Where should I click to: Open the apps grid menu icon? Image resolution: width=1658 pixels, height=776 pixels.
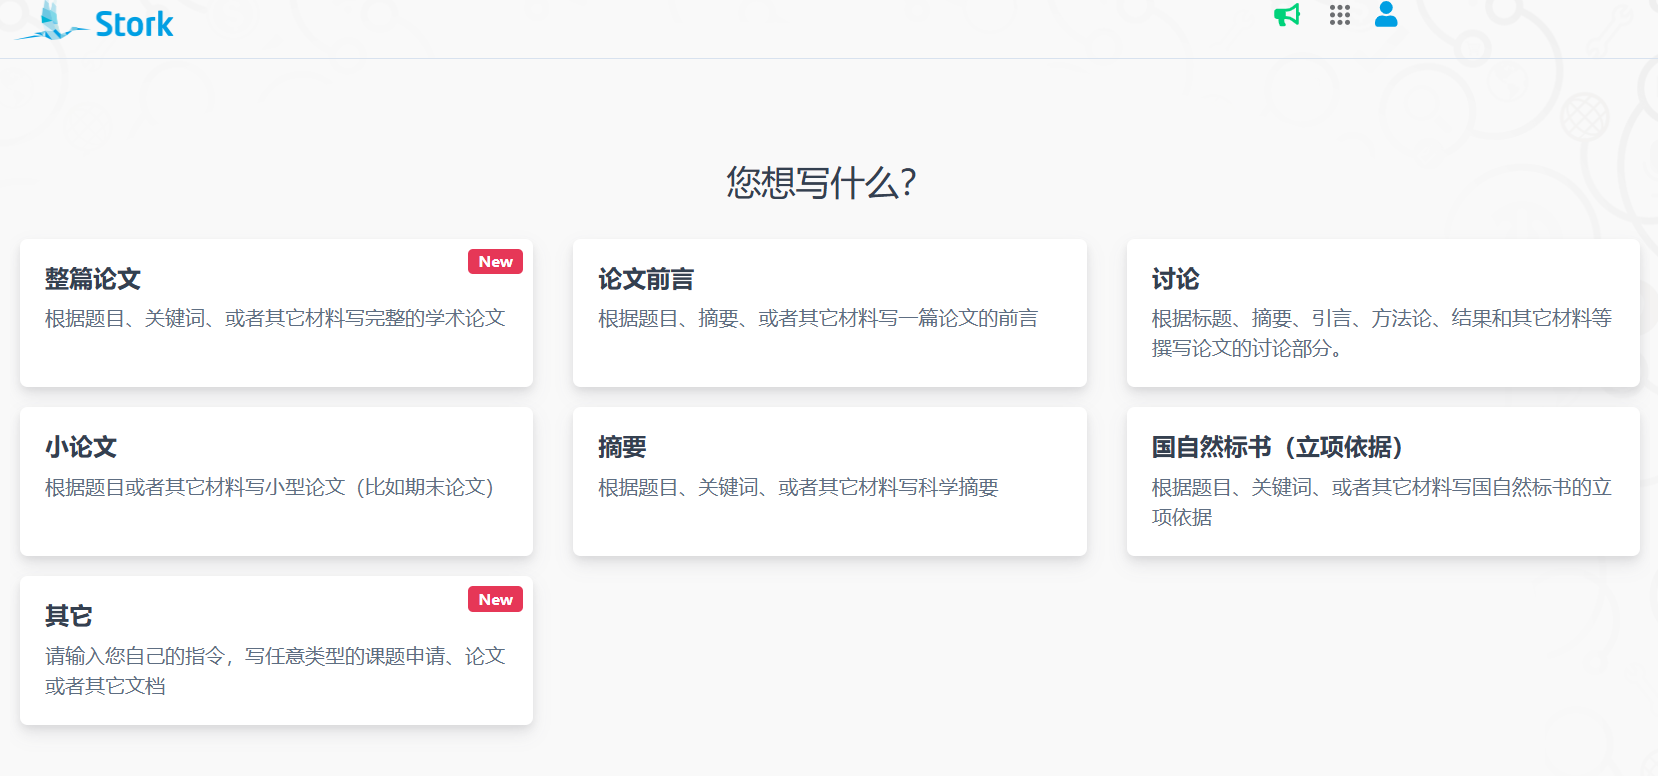[1340, 15]
